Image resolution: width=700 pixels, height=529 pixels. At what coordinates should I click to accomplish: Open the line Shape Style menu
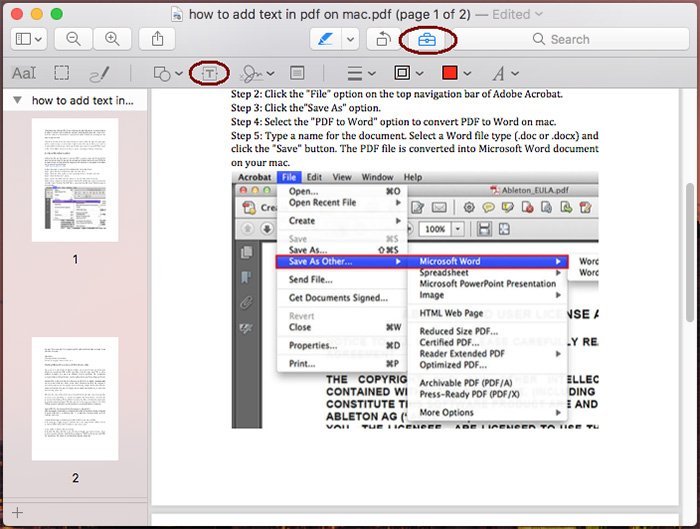[x=361, y=73]
